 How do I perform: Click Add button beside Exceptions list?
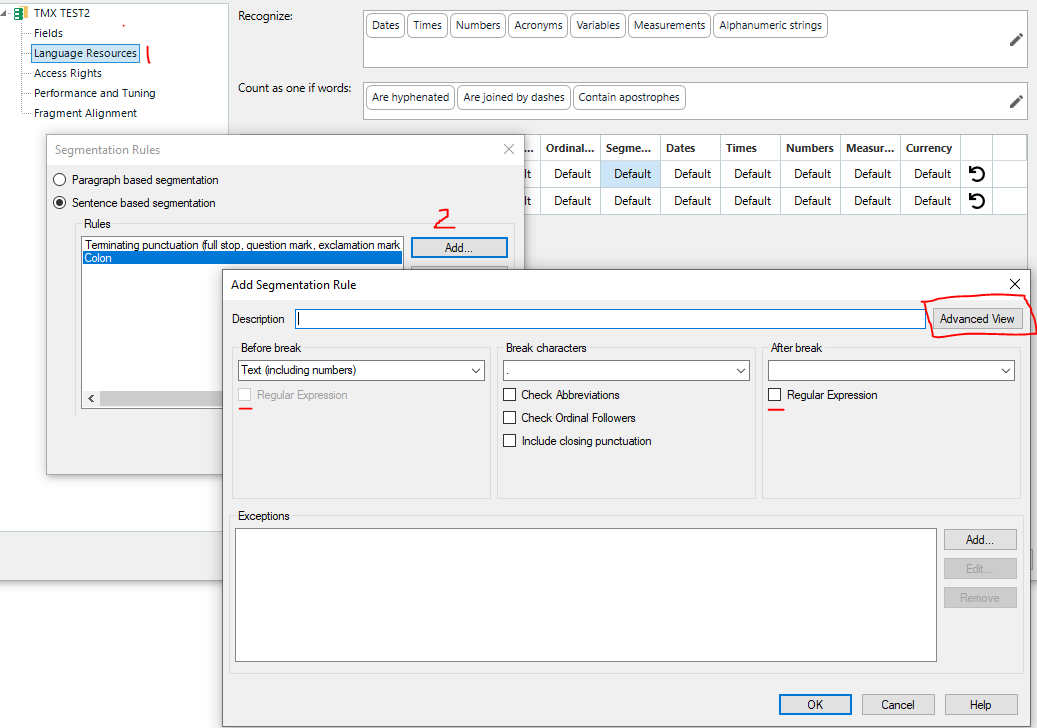979,540
